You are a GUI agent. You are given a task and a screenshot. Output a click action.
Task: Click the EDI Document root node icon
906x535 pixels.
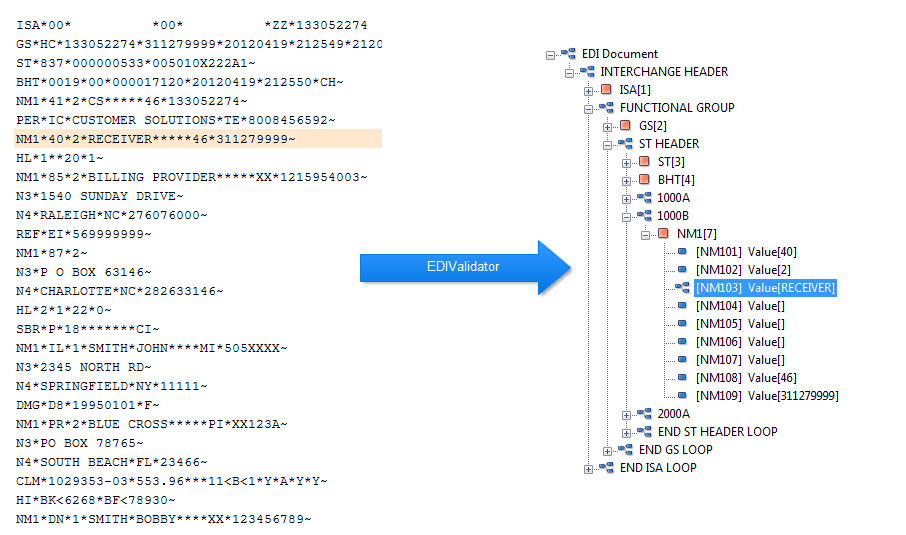[569, 54]
